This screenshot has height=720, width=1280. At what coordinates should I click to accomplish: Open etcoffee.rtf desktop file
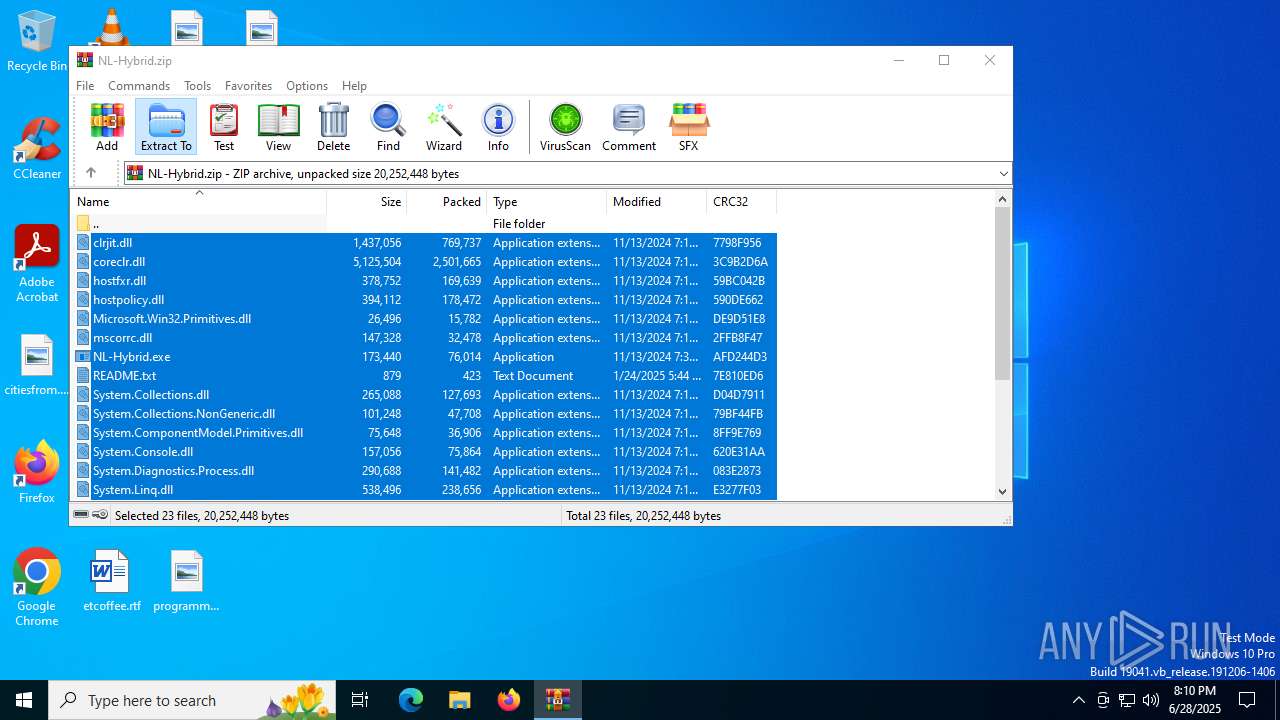click(111, 580)
